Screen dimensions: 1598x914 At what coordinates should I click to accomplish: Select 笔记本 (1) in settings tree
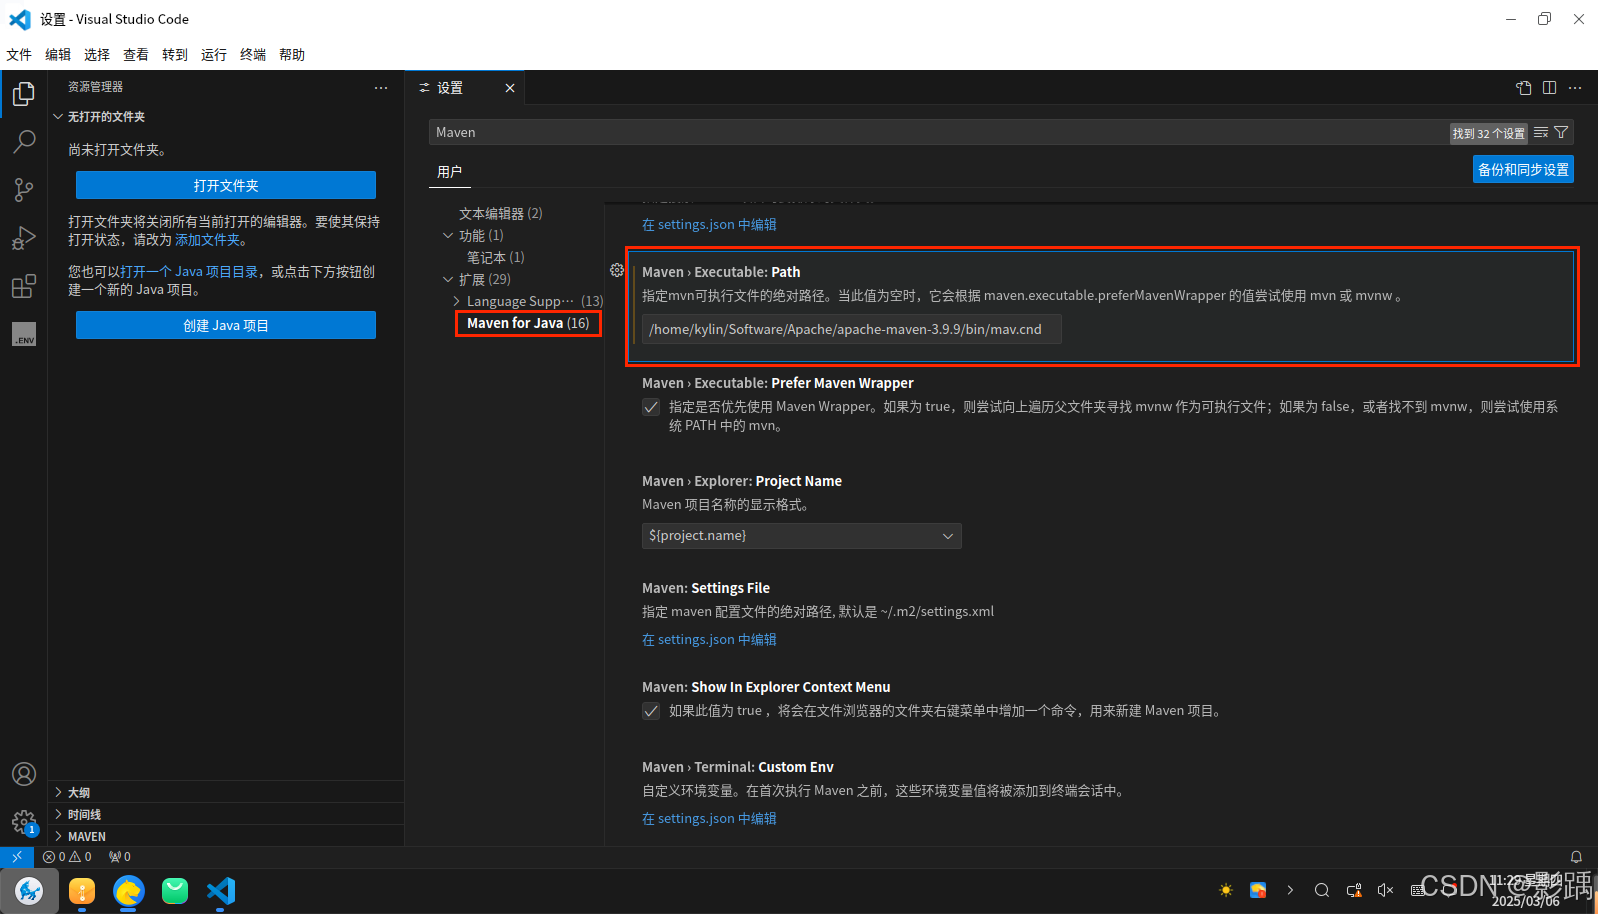pos(496,258)
